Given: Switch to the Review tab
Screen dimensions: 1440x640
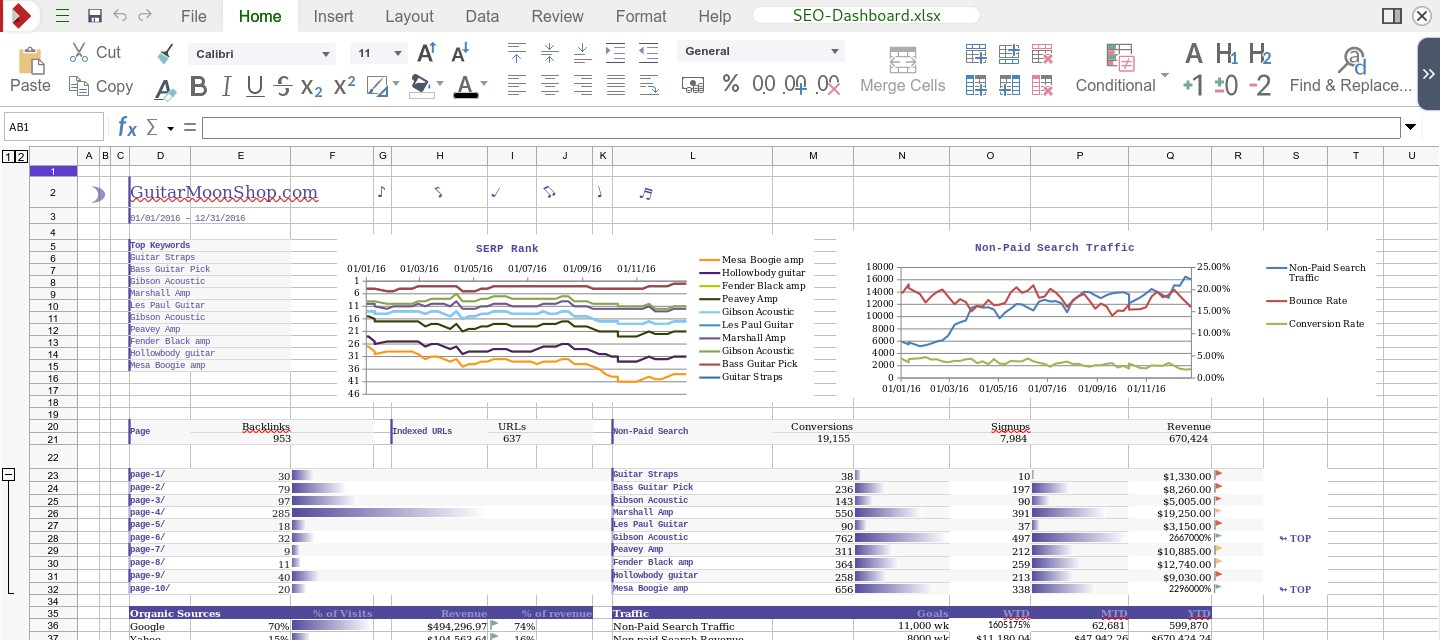Looking at the screenshot, I should pyautogui.click(x=558, y=16).
